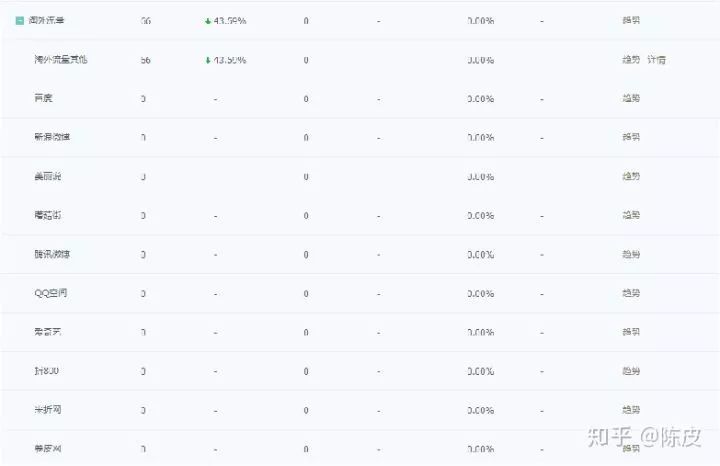Open 趋势 link in 腾讯微博 row
This screenshot has height=466, width=720.
tap(630, 254)
